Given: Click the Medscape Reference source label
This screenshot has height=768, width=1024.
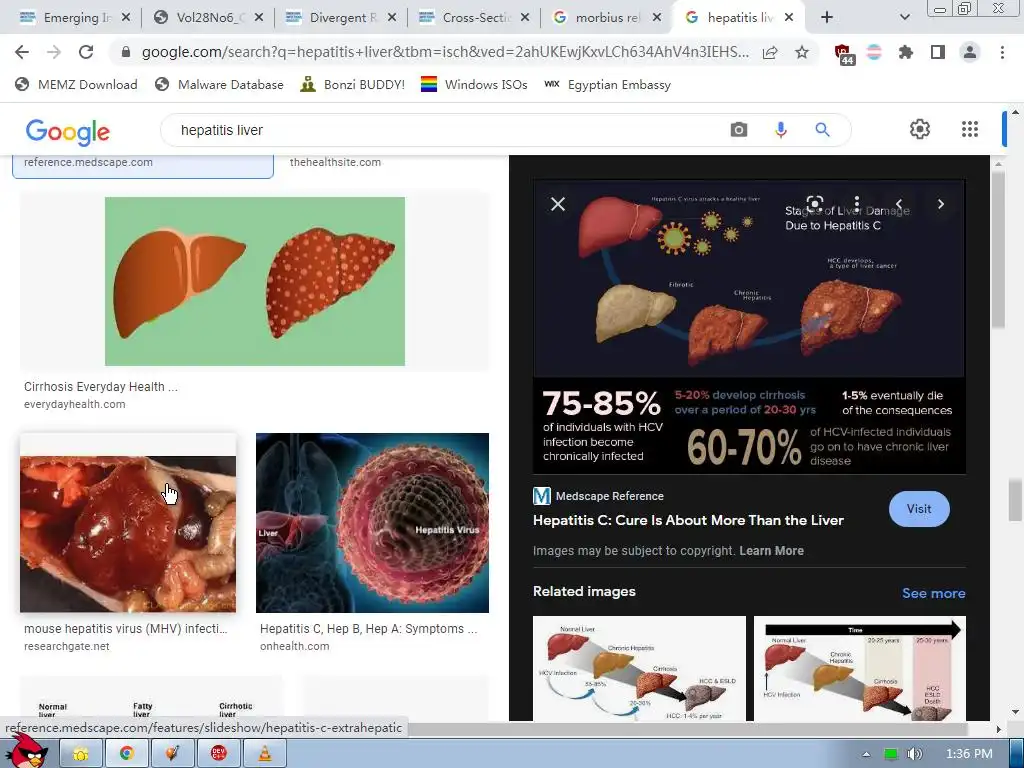Looking at the screenshot, I should (609, 496).
